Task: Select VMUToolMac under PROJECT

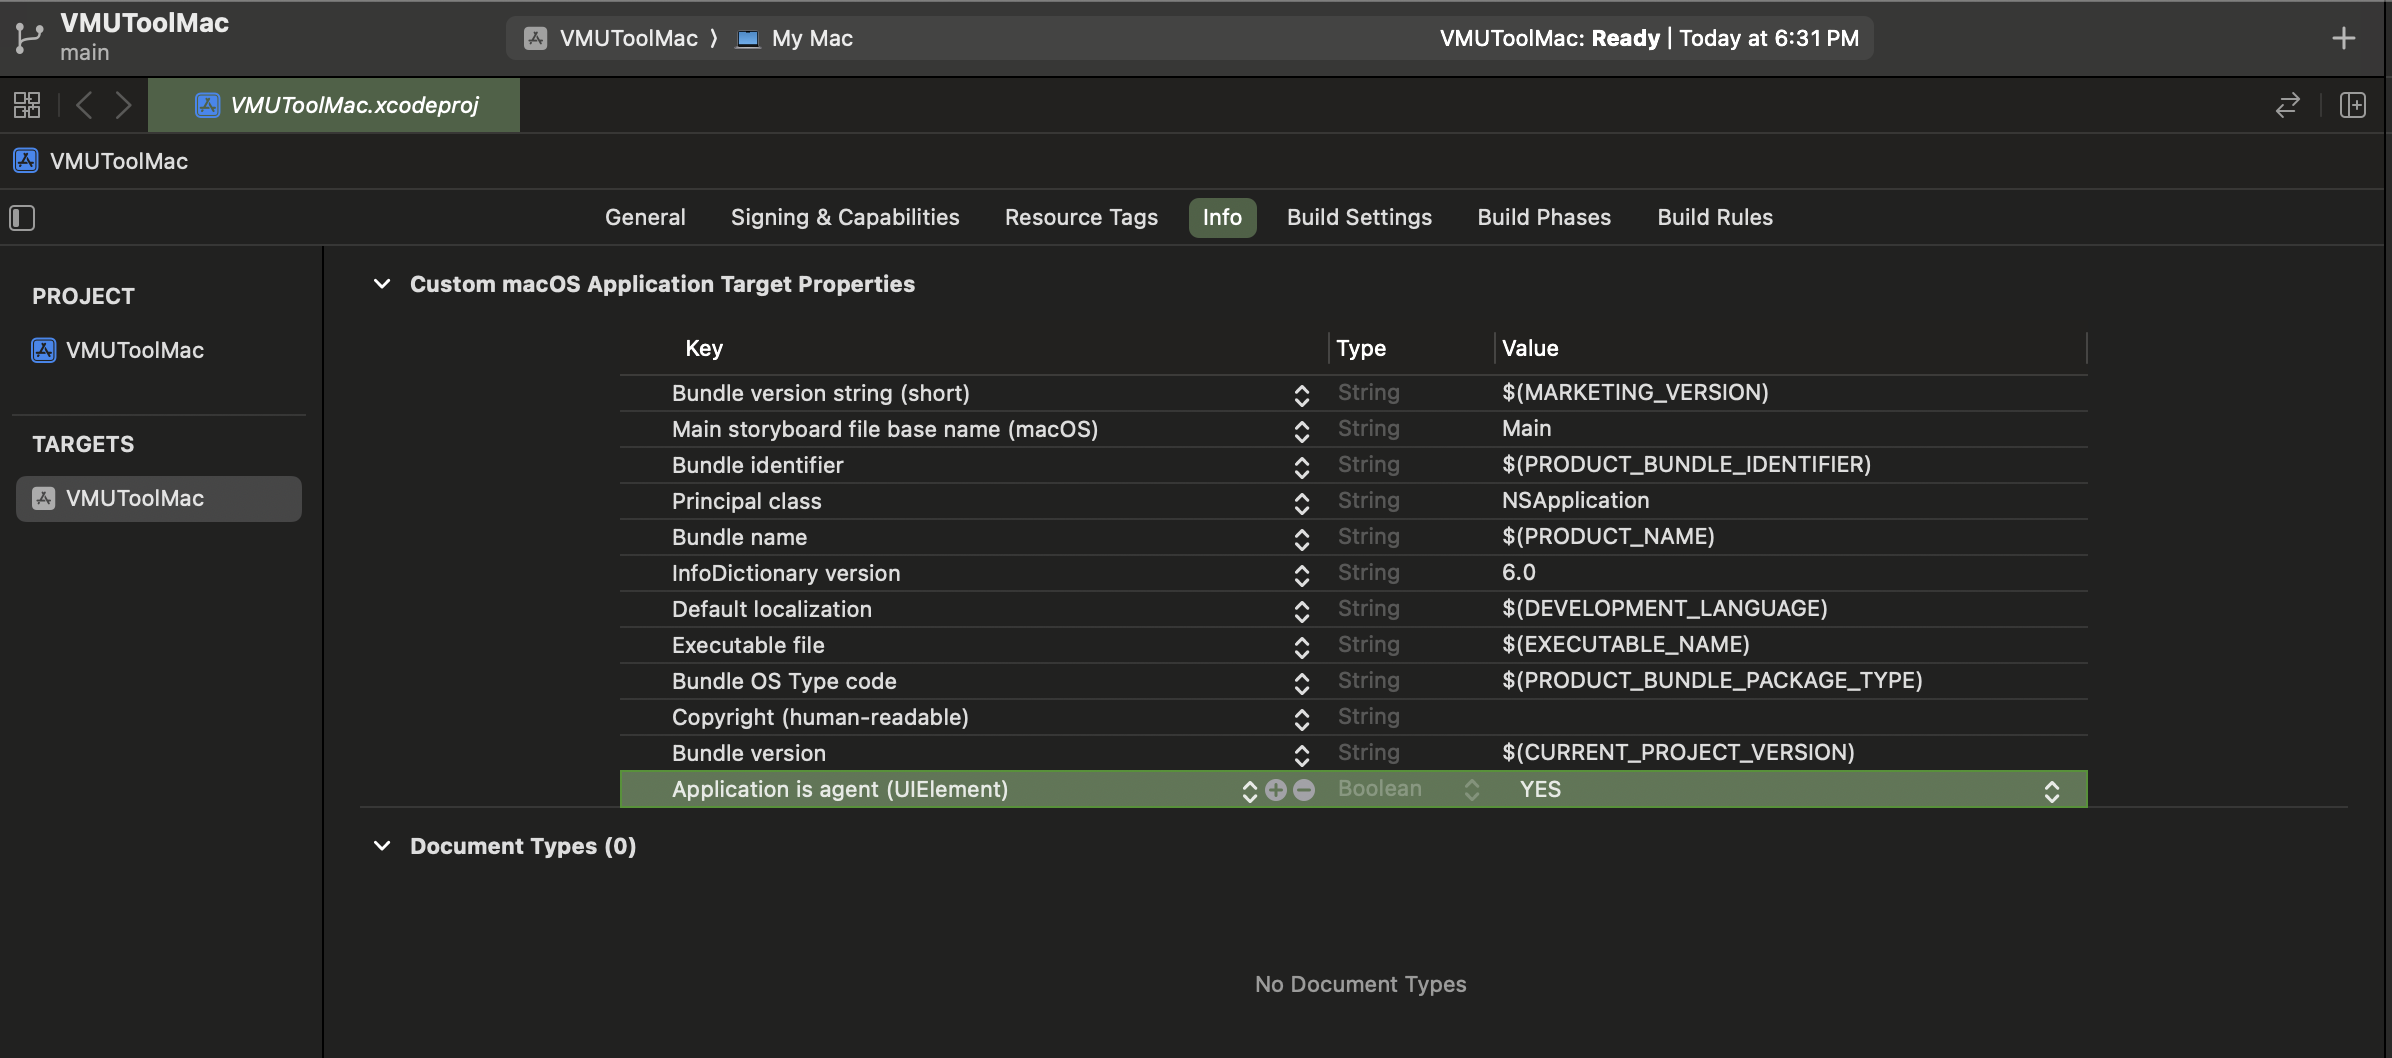Action: point(118,350)
